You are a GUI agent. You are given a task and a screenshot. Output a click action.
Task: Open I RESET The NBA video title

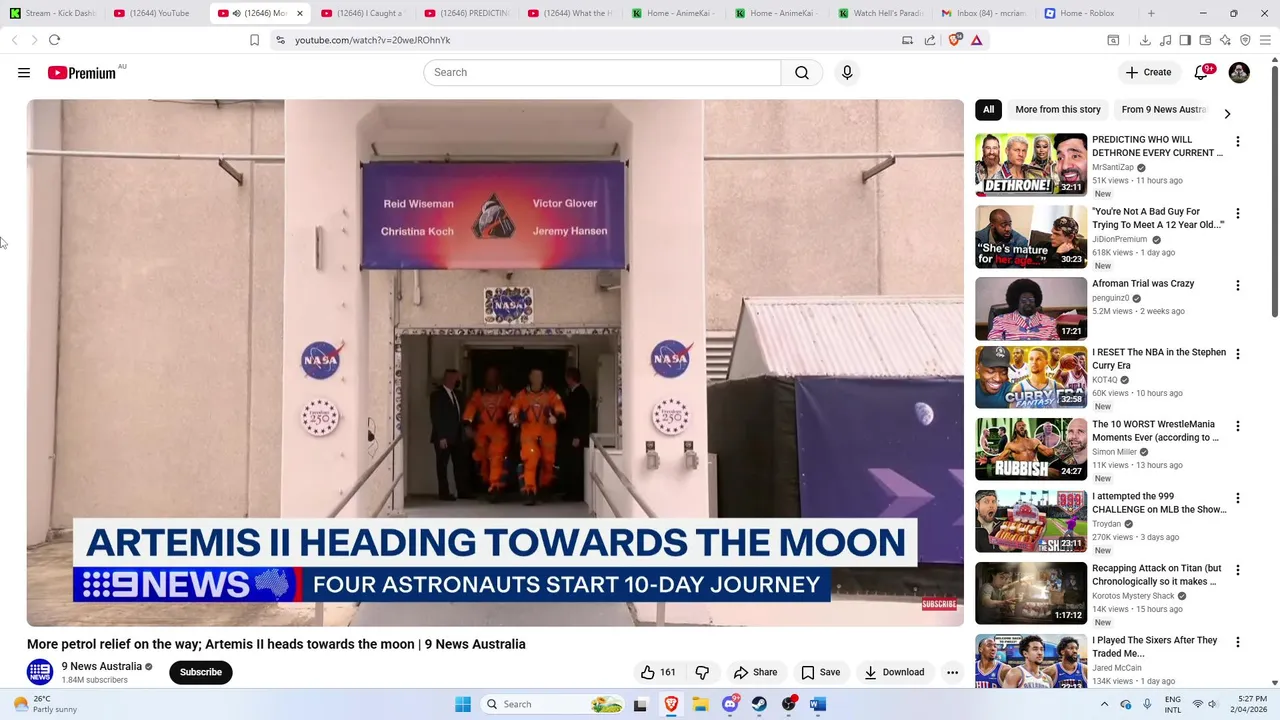click(x=1158, y=359)
